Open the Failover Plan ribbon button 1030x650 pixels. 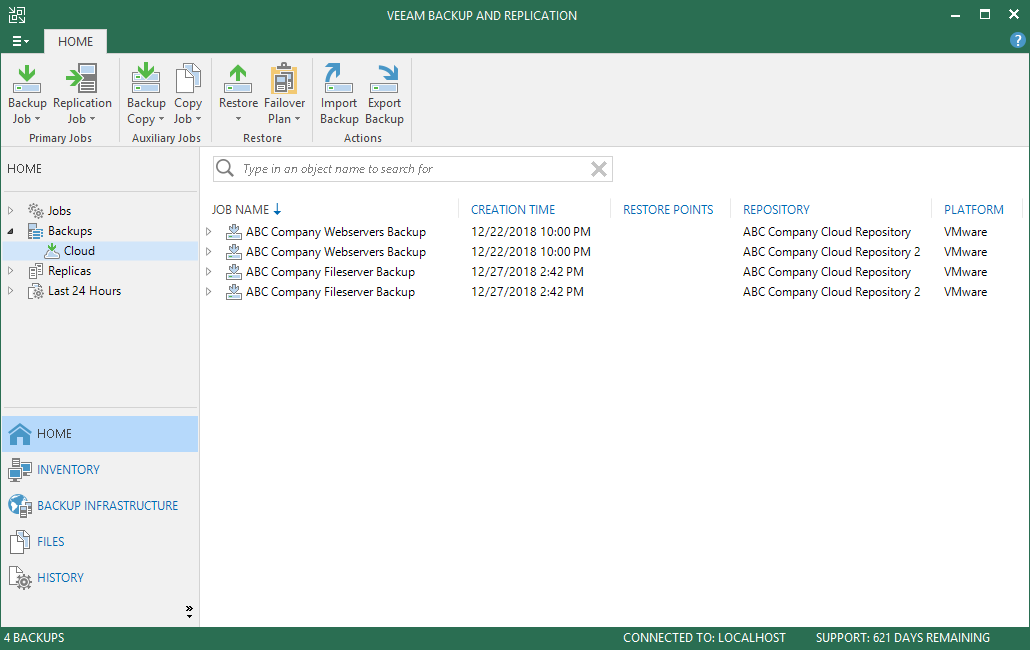point(284,93)
